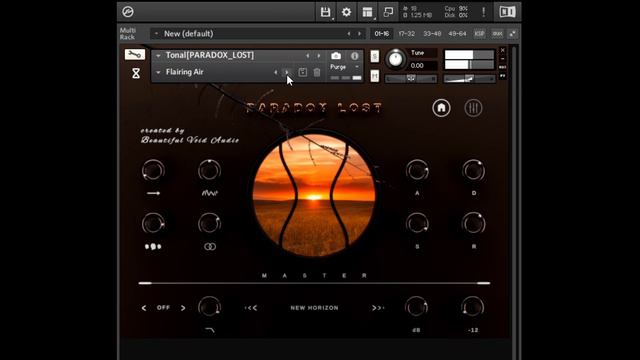640x360 pixels.
Task: Open instrument edit mode wrench
Action: [x=135, y=54]
